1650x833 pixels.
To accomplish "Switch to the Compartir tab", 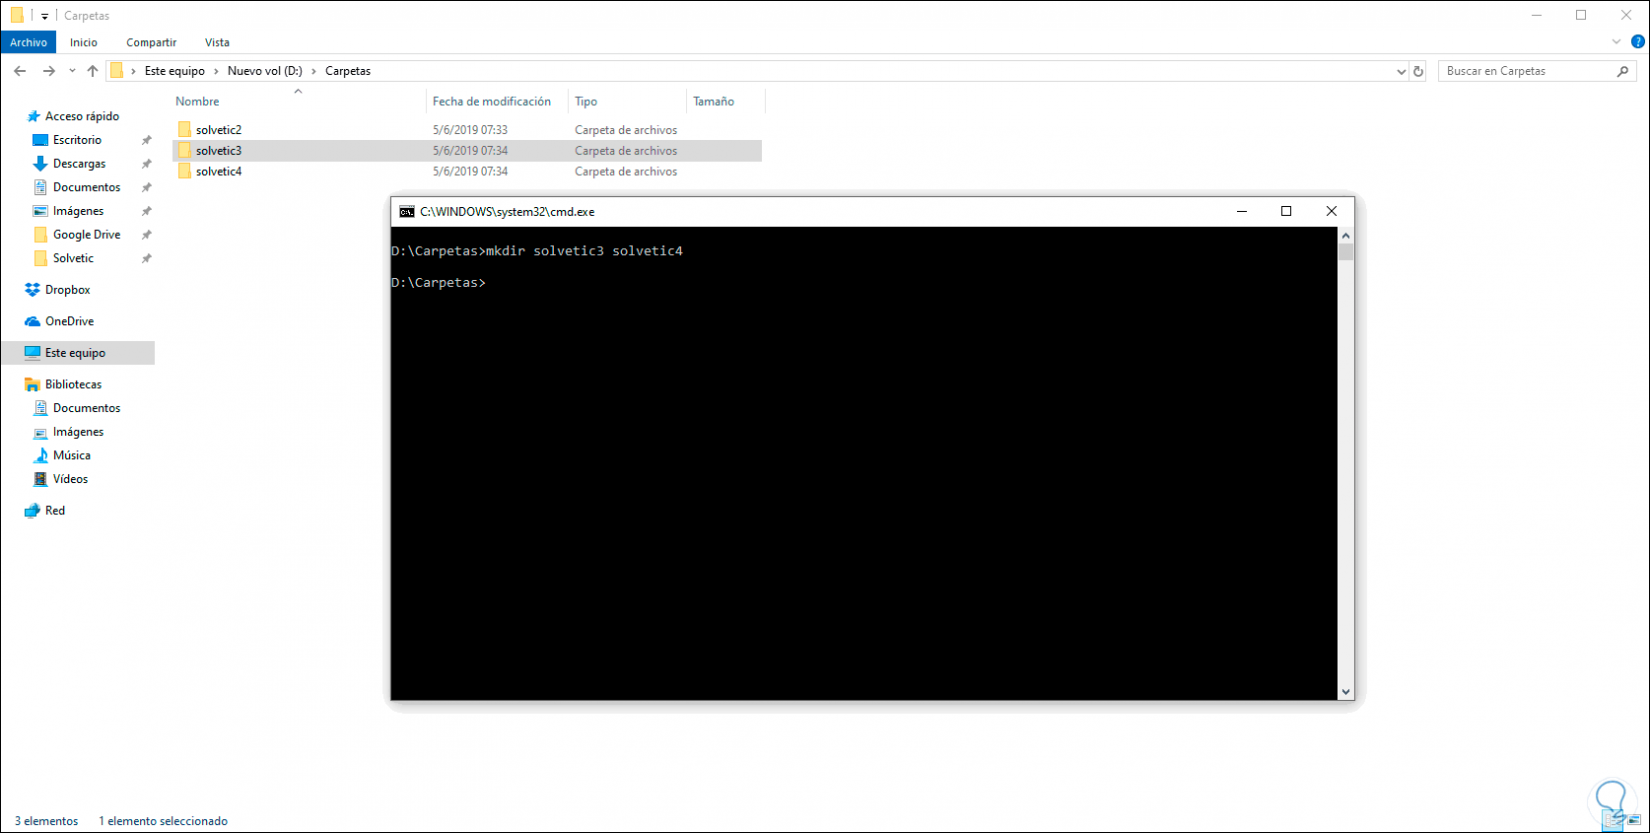I will (x=151, y=42).
